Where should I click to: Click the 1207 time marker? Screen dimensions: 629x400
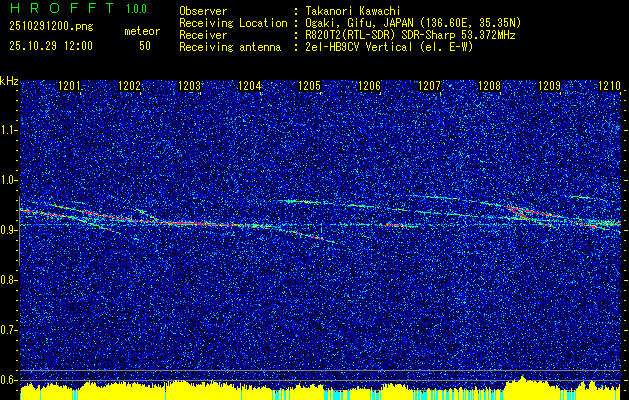(430, 85)
